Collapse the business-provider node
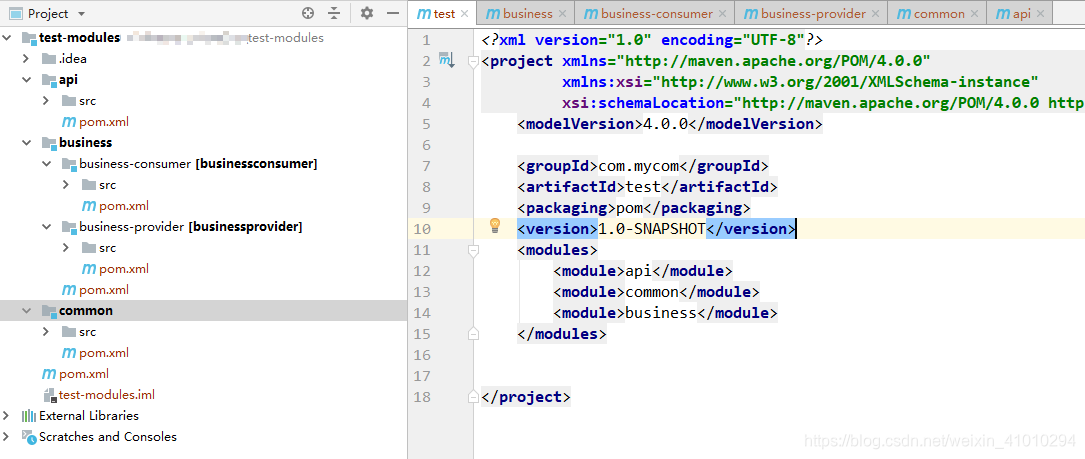 click(x=46, y=227)
